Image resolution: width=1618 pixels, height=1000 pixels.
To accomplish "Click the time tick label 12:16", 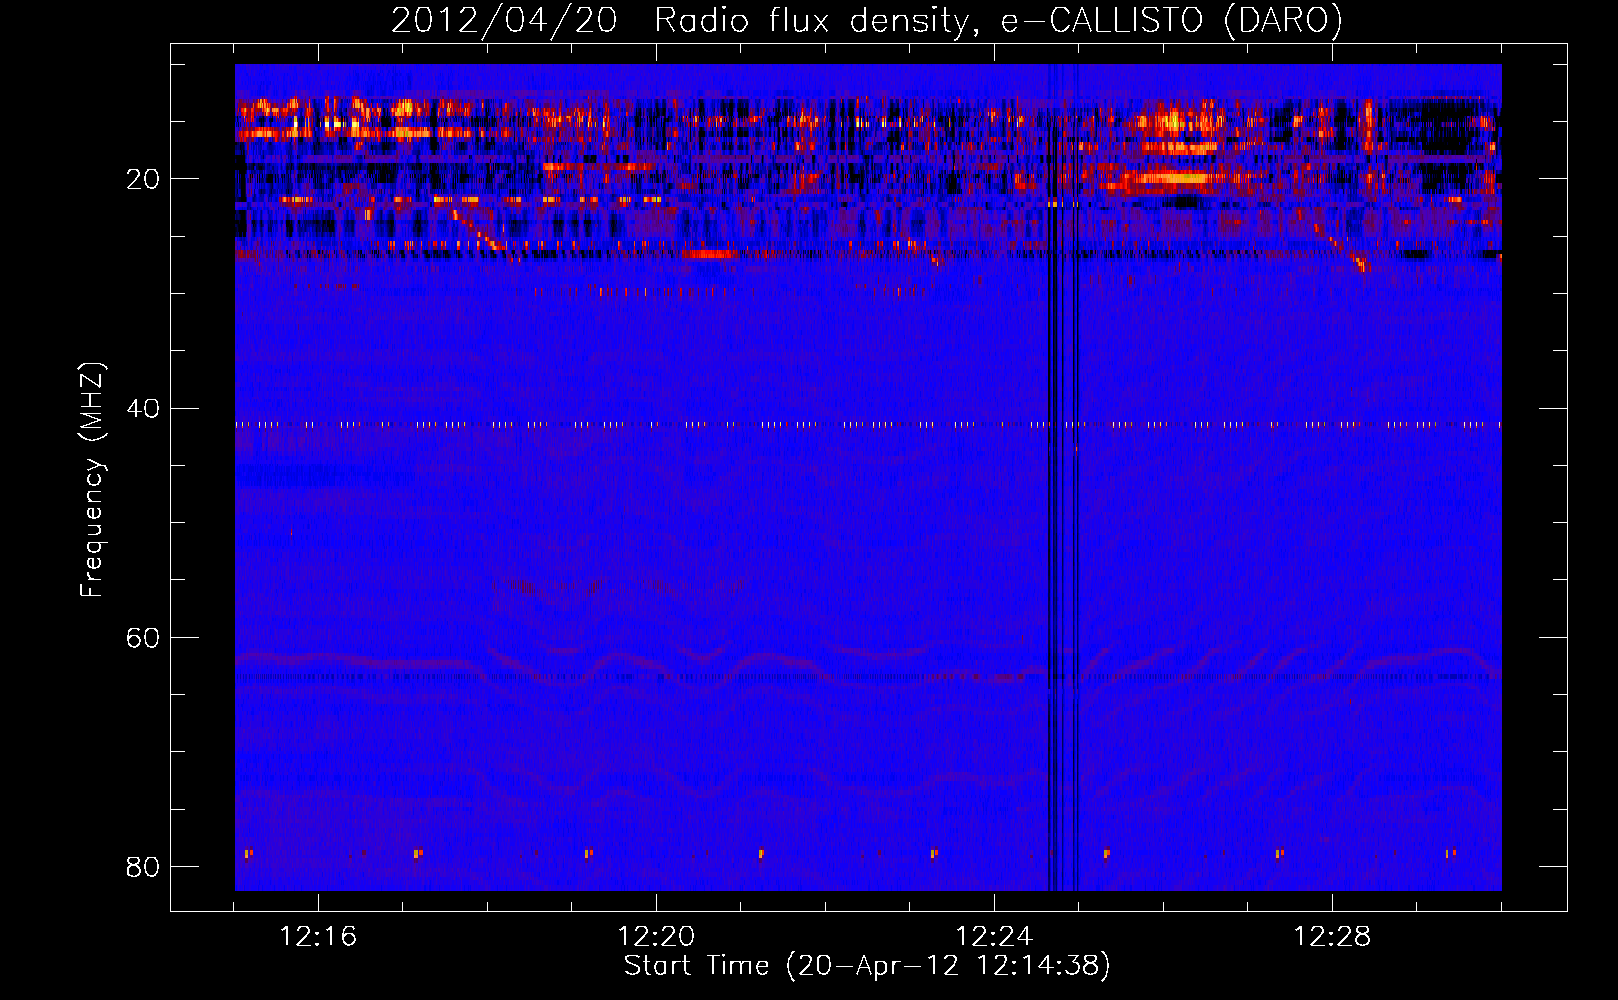I will (318, 937).
